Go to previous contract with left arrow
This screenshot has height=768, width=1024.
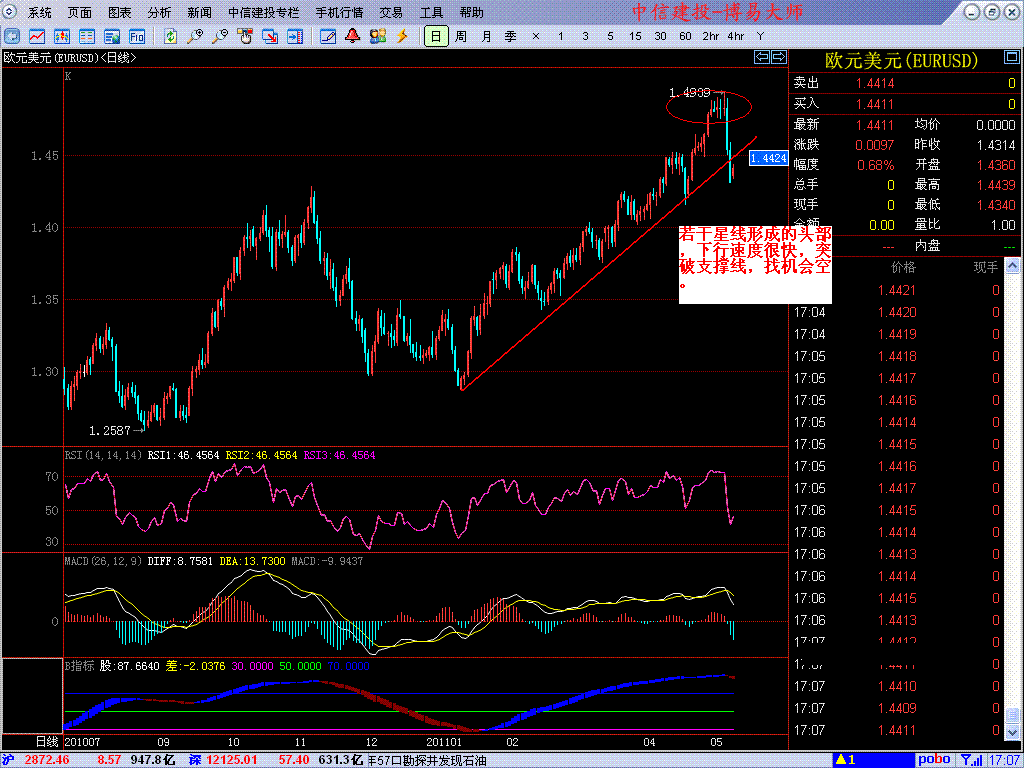(x=761, y=57)
